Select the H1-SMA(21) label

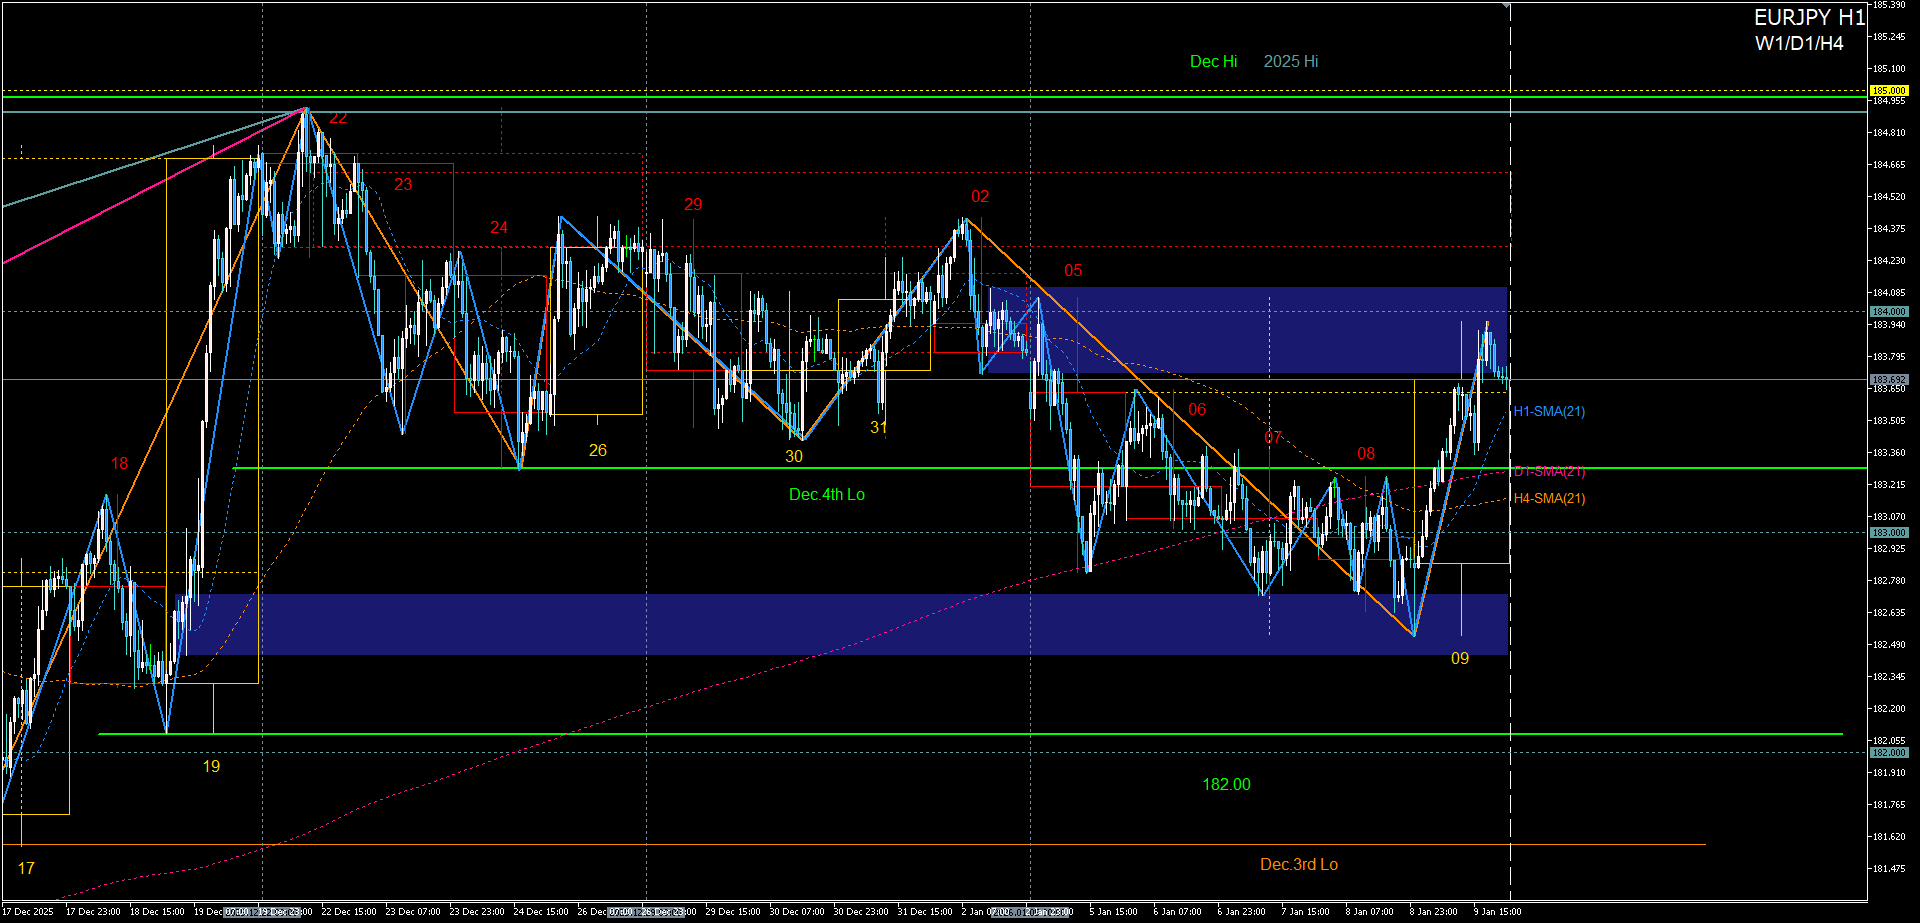click(1548, 411)
